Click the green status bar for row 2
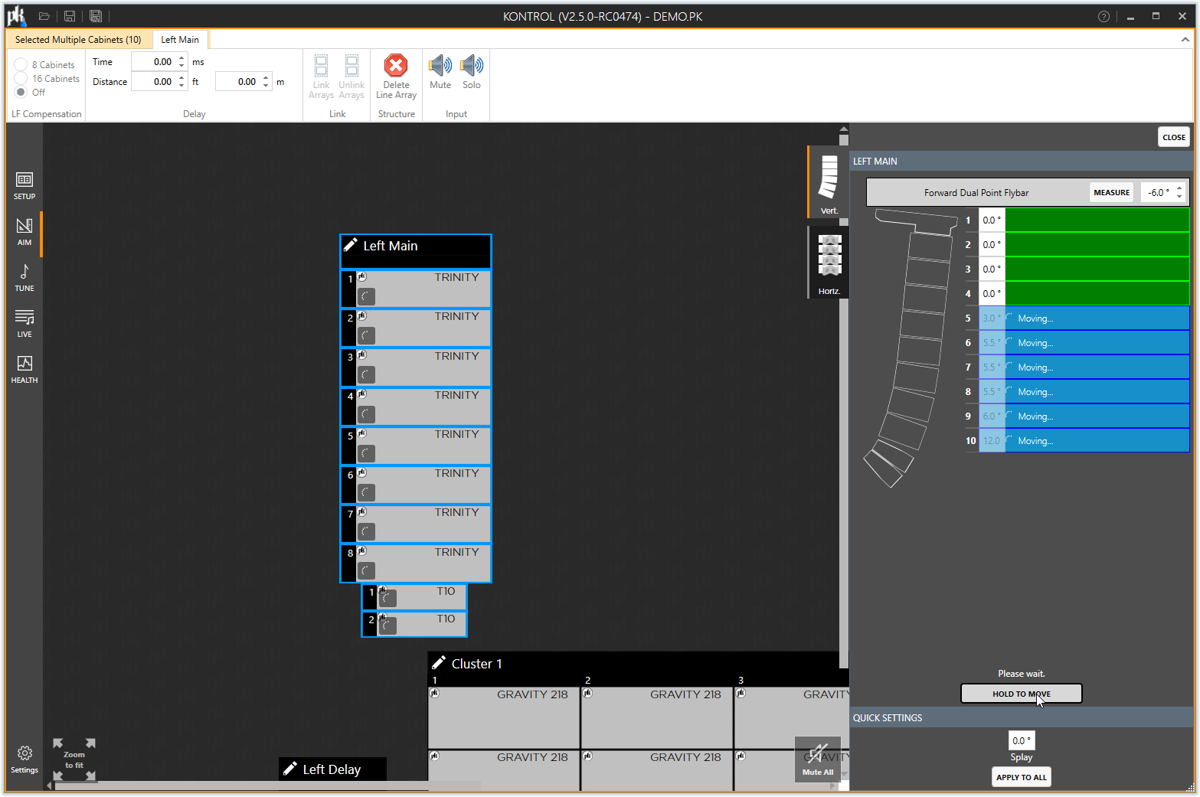1200x797 pixels. tap(1097, 245)
